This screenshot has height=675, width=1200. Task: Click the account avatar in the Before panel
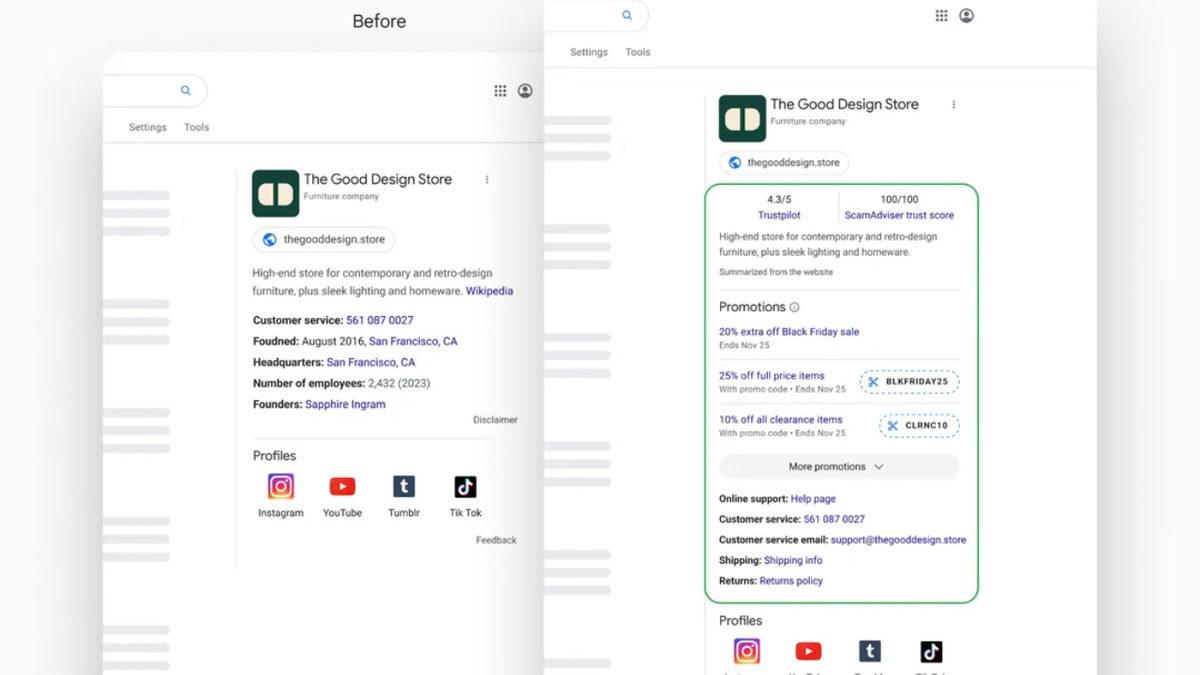pyautogui.click(x=525, y=91)
